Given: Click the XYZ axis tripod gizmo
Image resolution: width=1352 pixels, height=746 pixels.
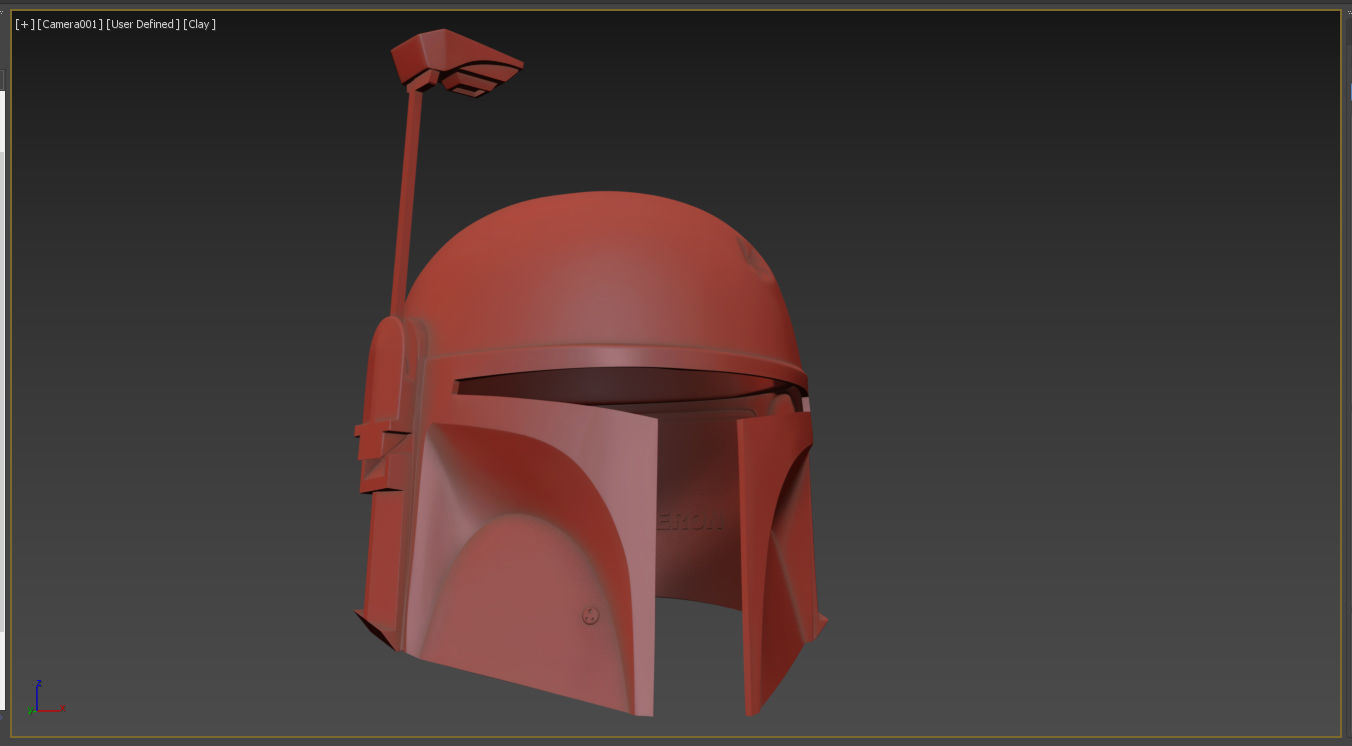Looking at the screenshot, I should click(45, 698).
